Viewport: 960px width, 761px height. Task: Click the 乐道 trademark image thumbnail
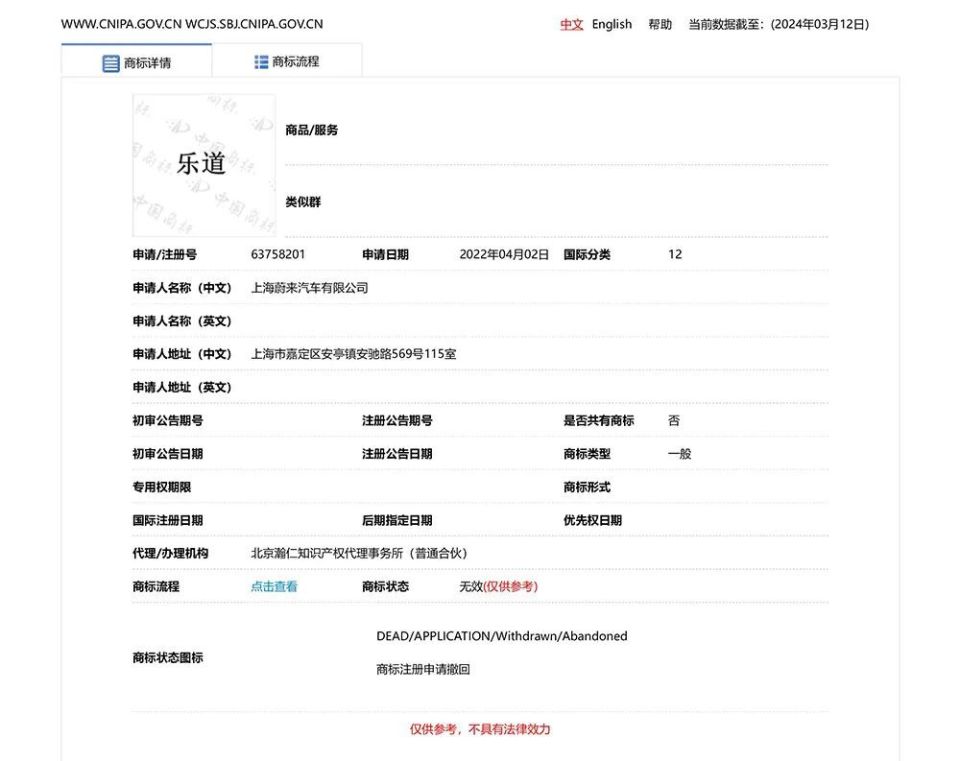(203, 164)
